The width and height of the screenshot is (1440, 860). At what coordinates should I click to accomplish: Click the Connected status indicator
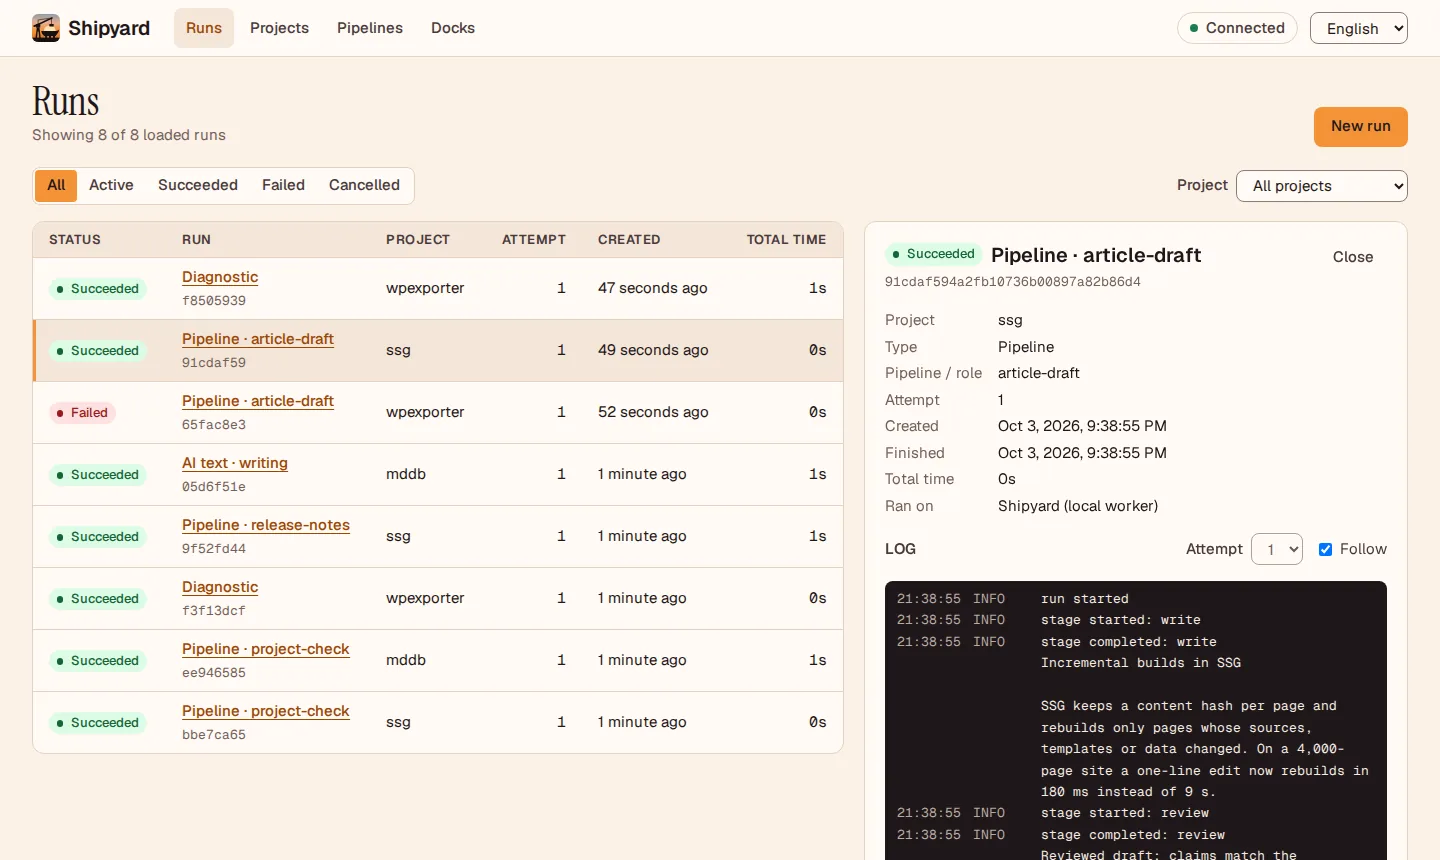[x=1237, y=28]
